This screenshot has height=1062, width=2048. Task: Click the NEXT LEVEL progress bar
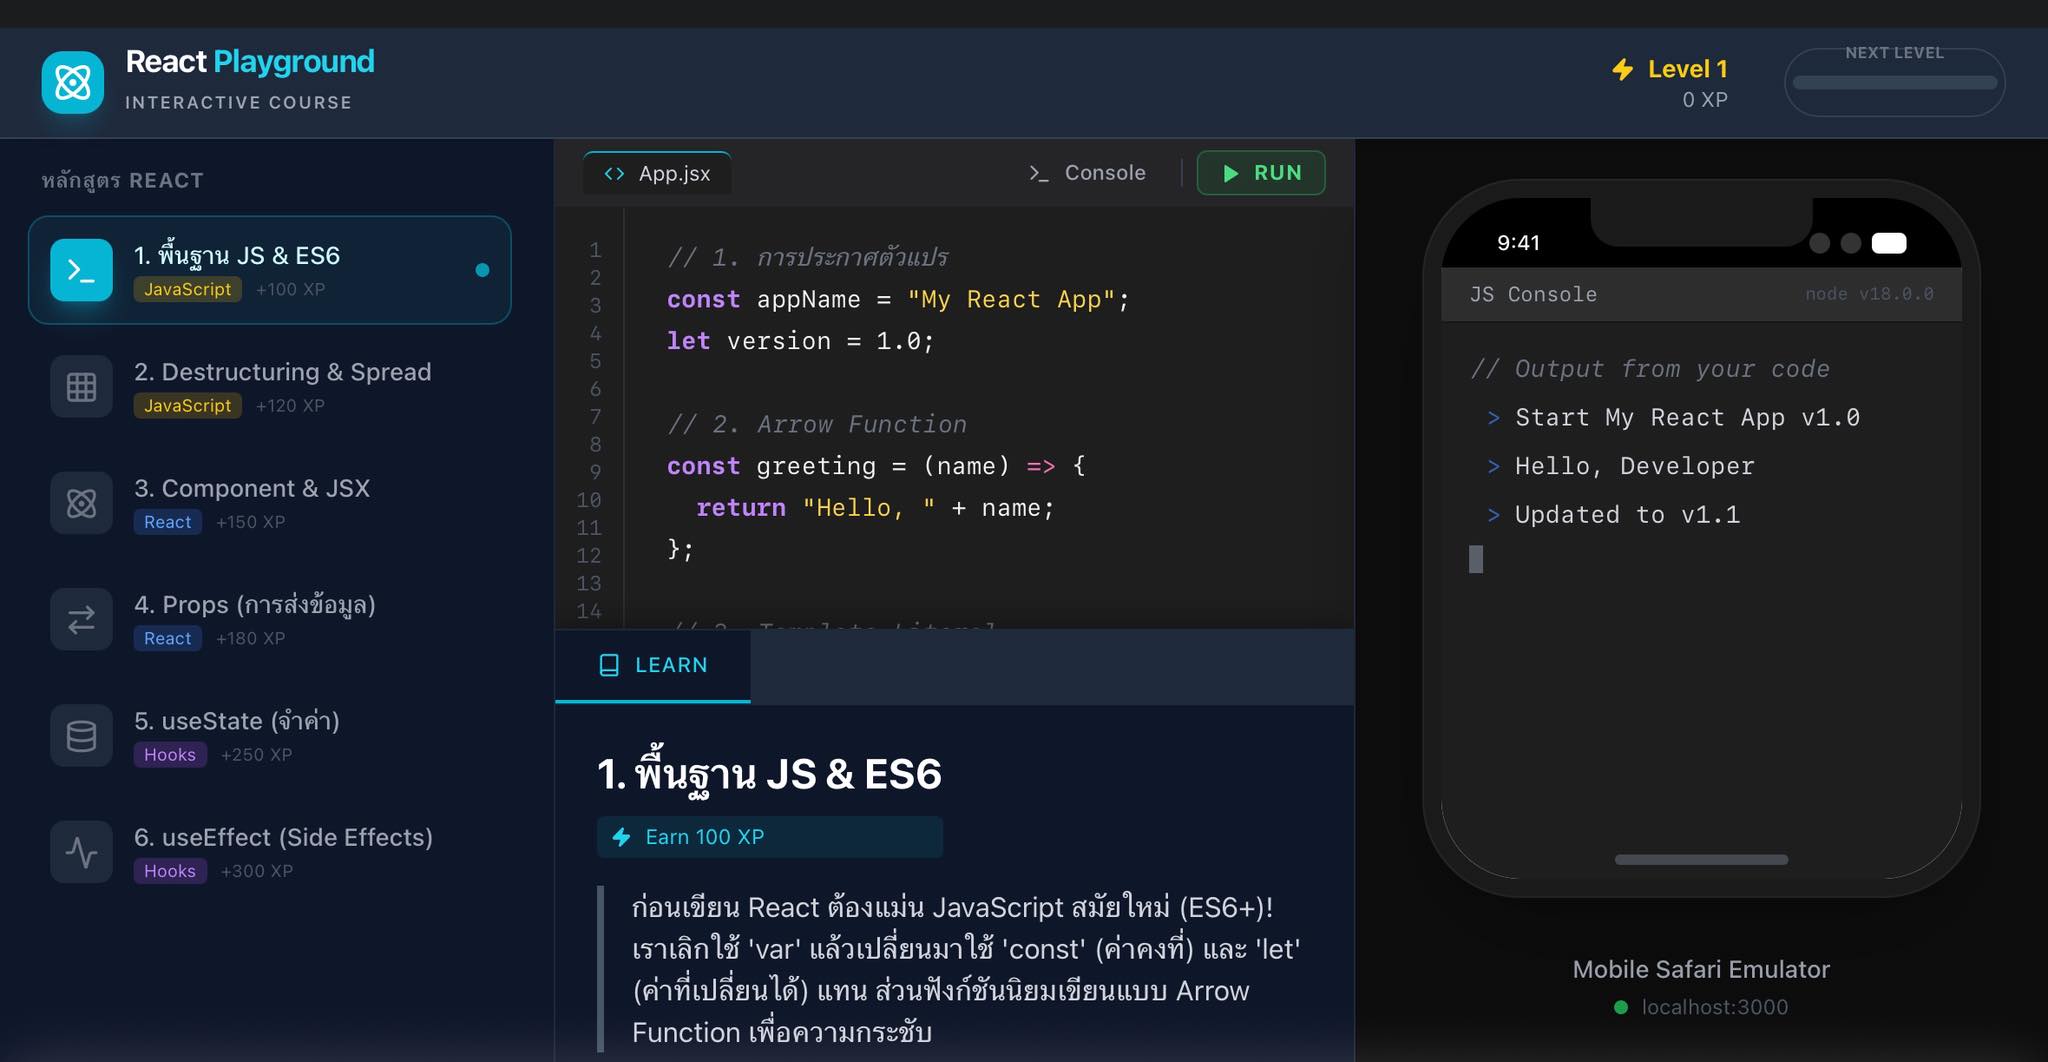click(x=1894, y=83)
